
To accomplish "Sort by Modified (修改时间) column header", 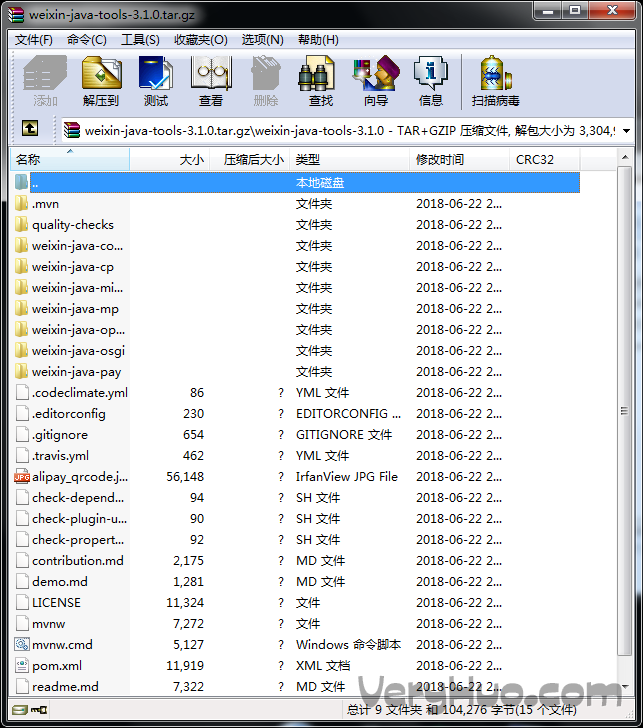I will [459, 160].
